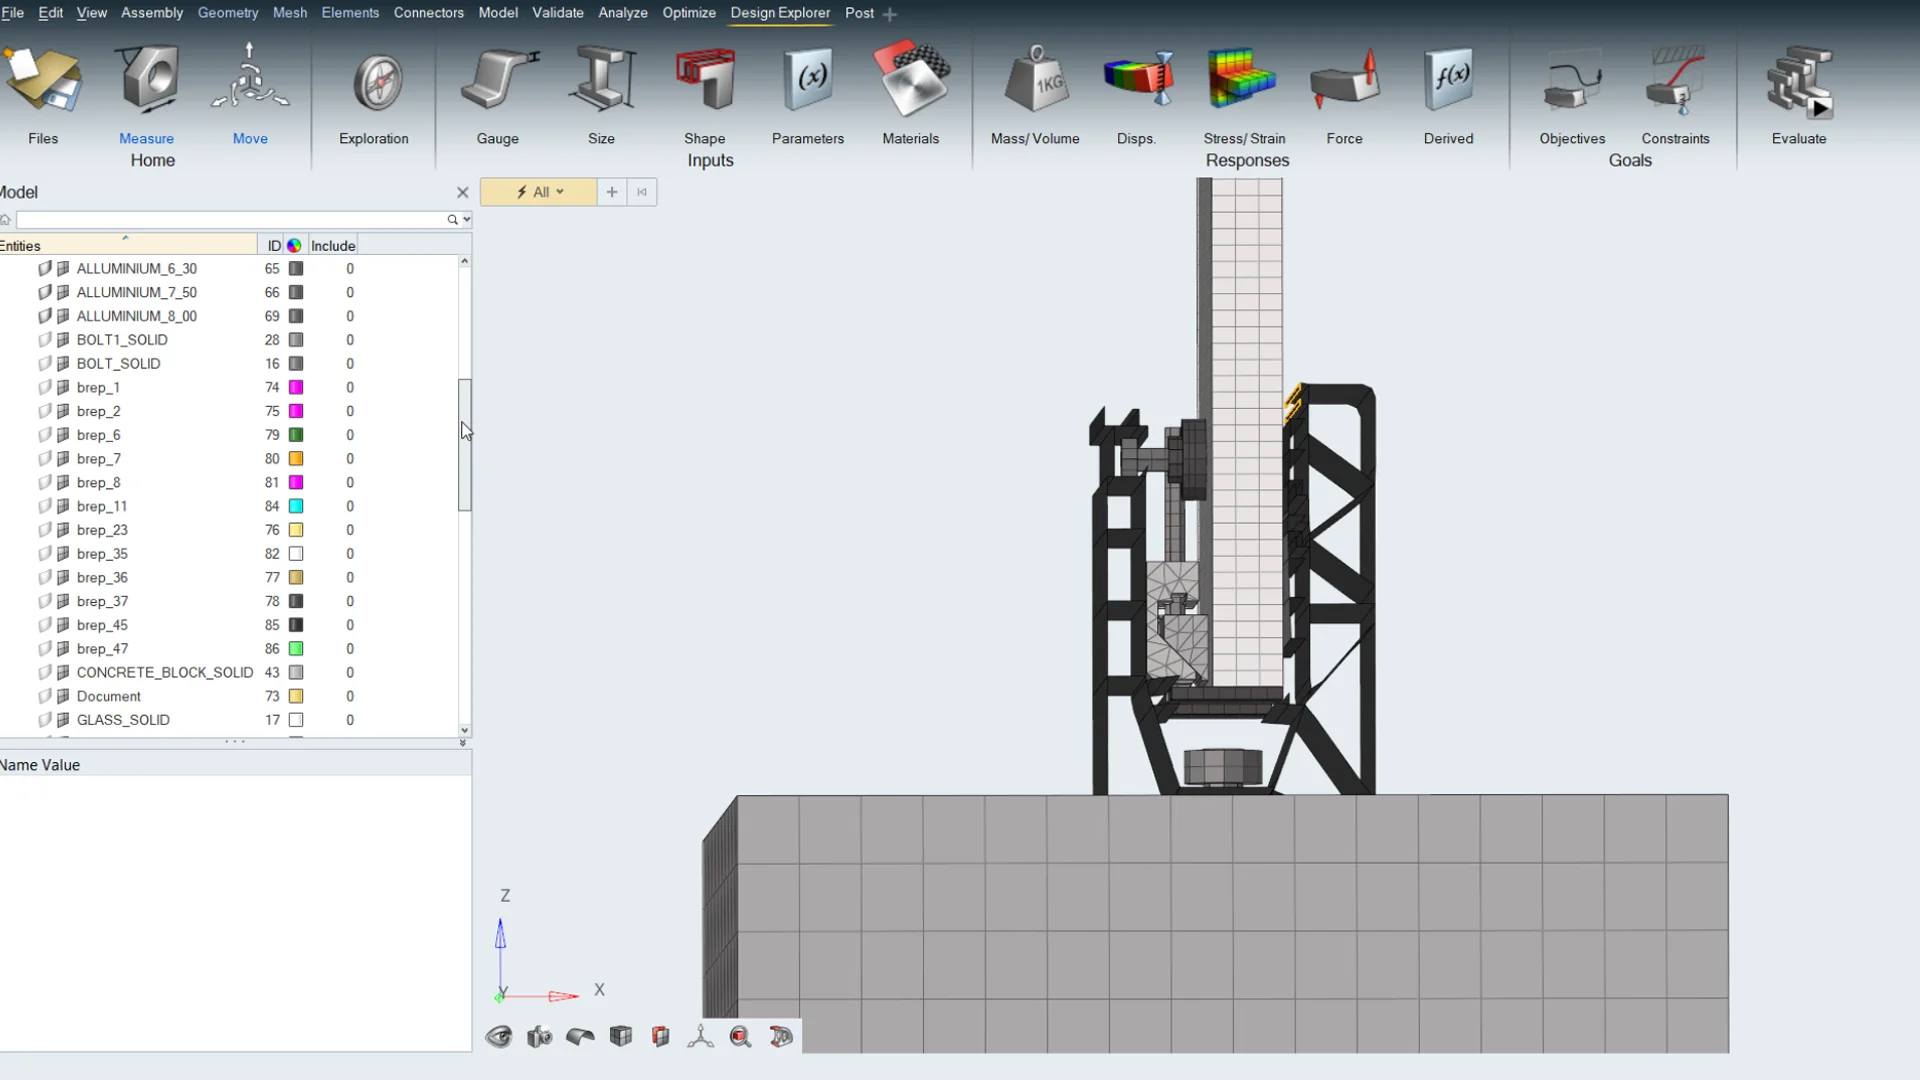Image resolution: width=1920 pixels, height=1080 pixels.
Task: Click the Evaluate tool
Action: click(x=1800, y=82)
